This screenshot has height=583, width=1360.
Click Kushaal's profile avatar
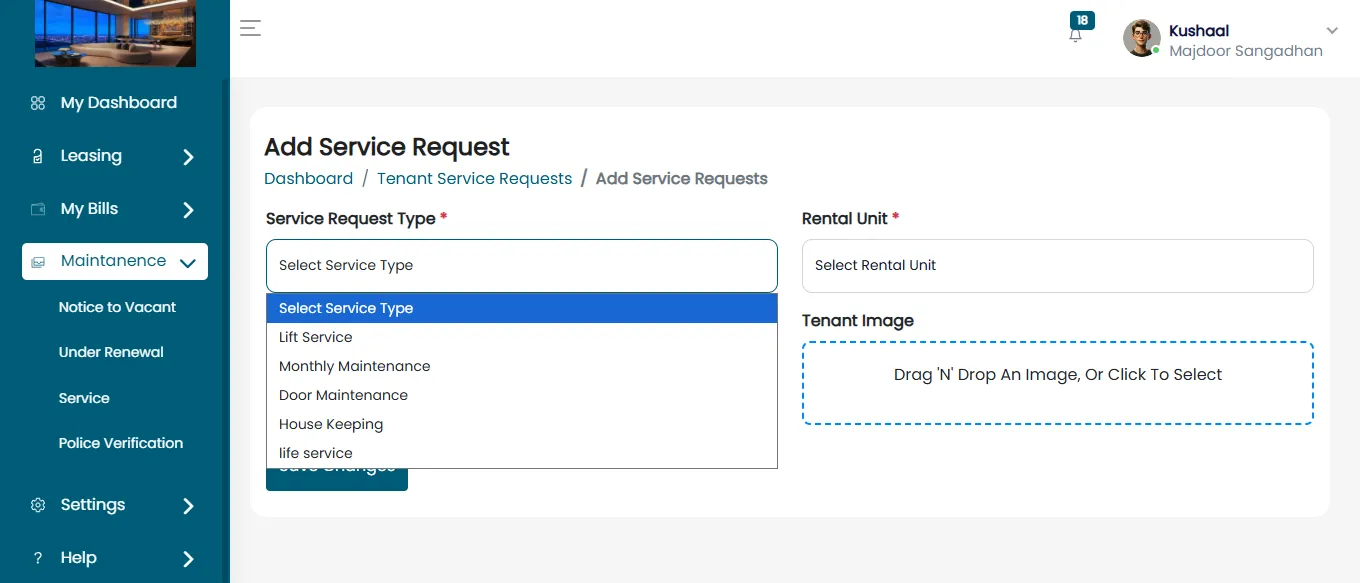[x=1142, y=38]
